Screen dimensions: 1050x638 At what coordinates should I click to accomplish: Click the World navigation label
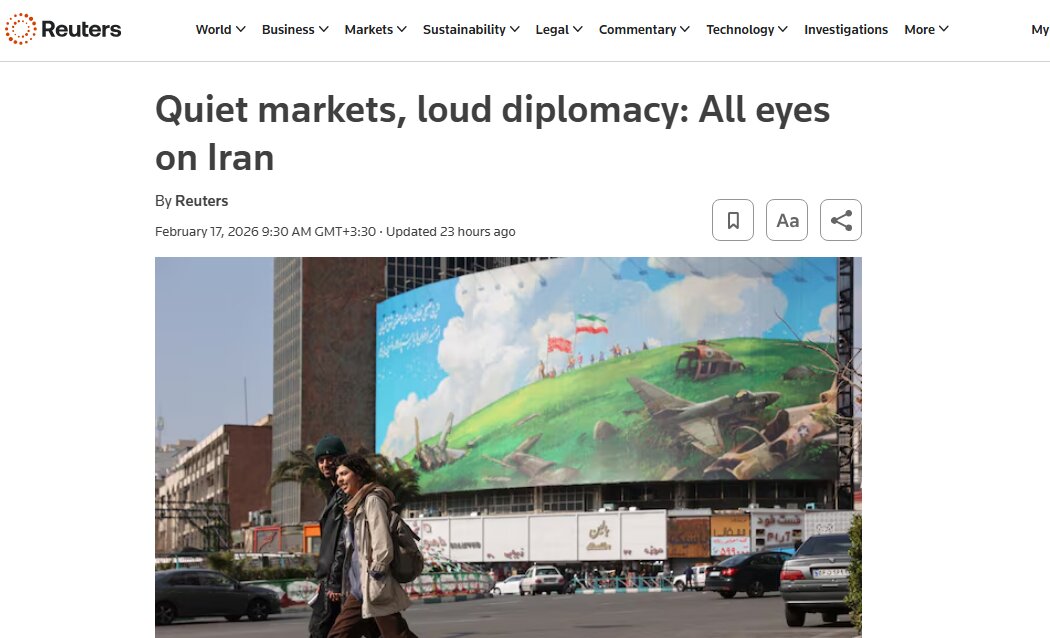[x=213, y=29]
